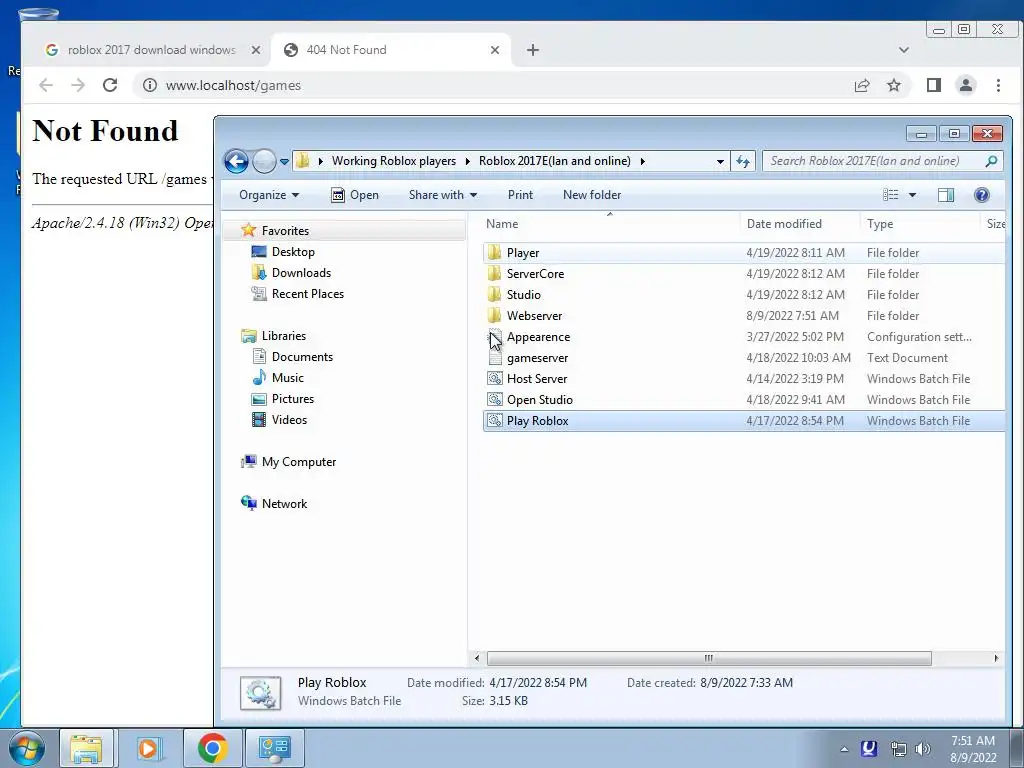Screen dimensions: 1024x768
Task: Select the Studio folder icon
Action: (x=494, y=295)
